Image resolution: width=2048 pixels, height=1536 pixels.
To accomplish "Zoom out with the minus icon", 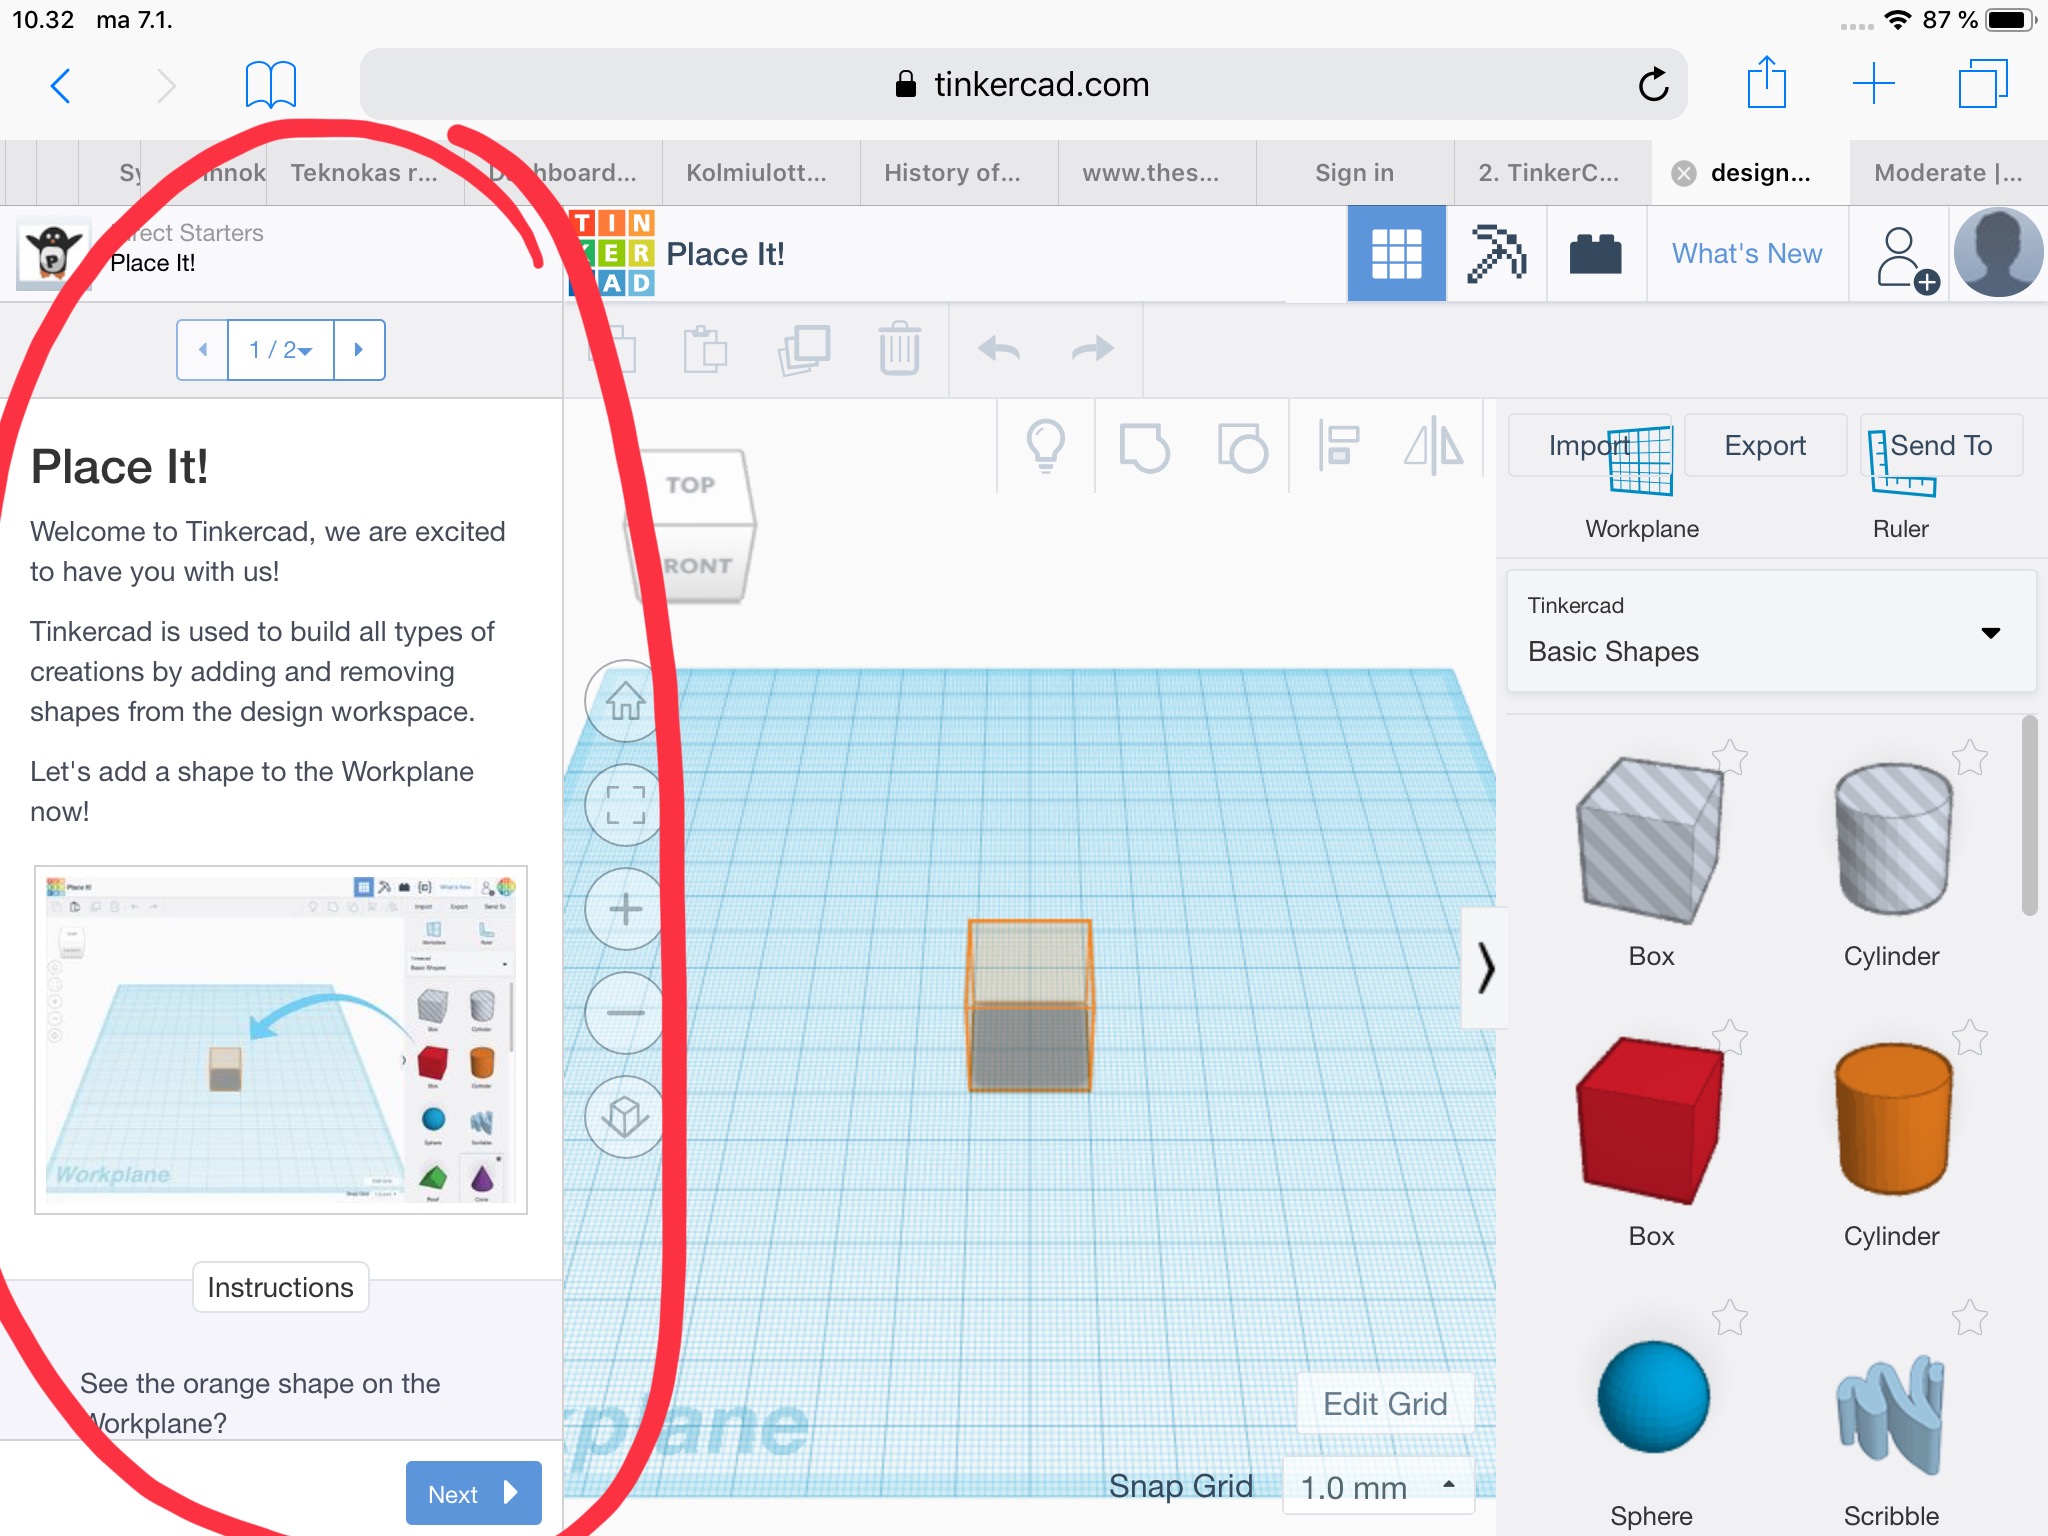I will (626, 1013).
